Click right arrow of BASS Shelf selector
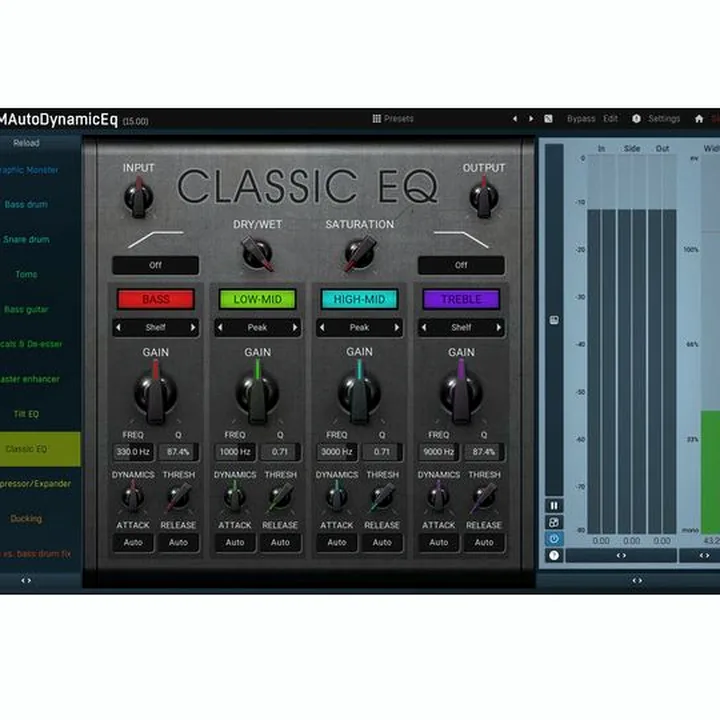This screenshot has width=720, height=720. tap(193, 327)
